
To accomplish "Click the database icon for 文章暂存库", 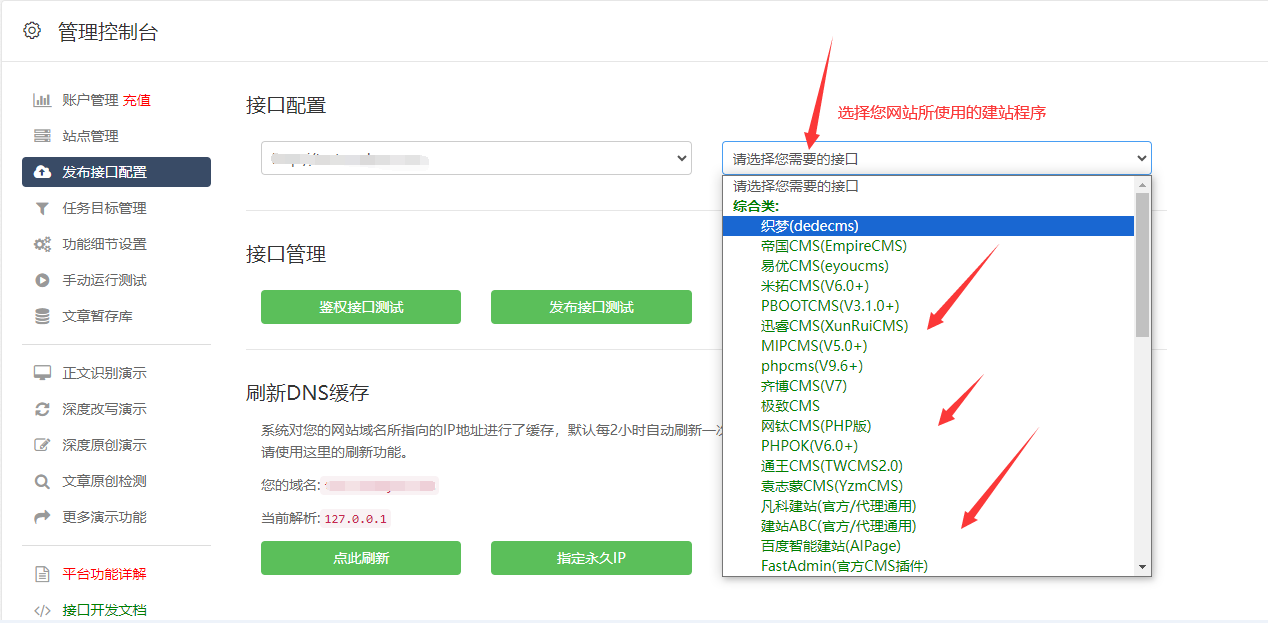I will coord(42,316).
